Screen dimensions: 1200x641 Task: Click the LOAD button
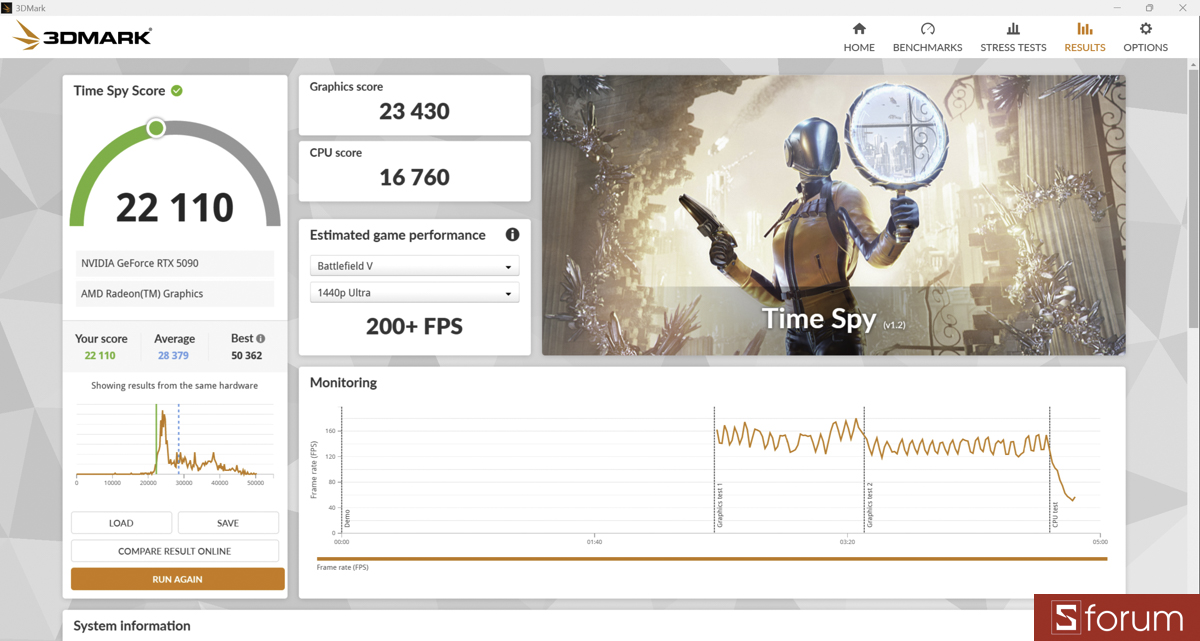(x=121, y=523)
